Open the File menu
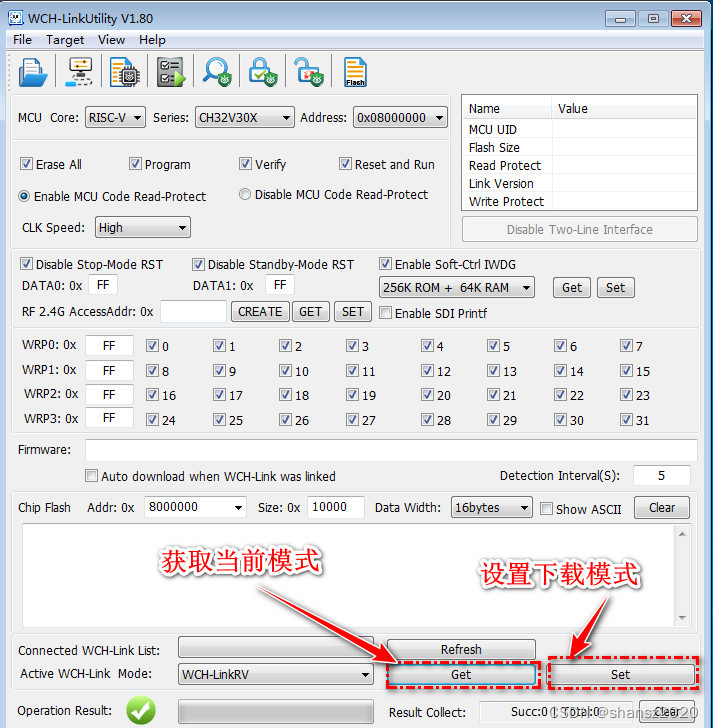Image resolution: width=713 pixels, height=728 pixels. [22, 40]
